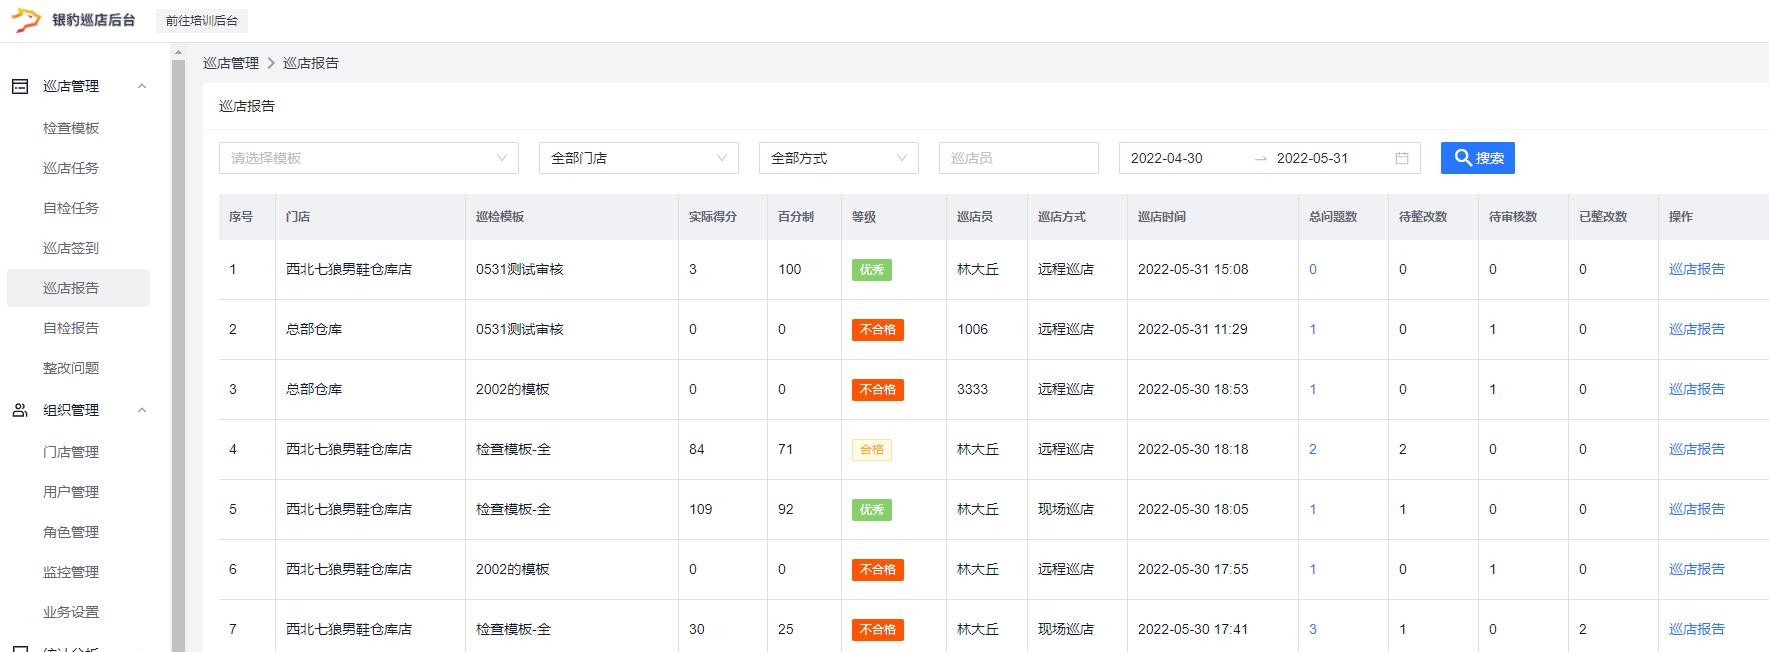Click the 银豹巡店后台 logo icon

pos(25,20)
